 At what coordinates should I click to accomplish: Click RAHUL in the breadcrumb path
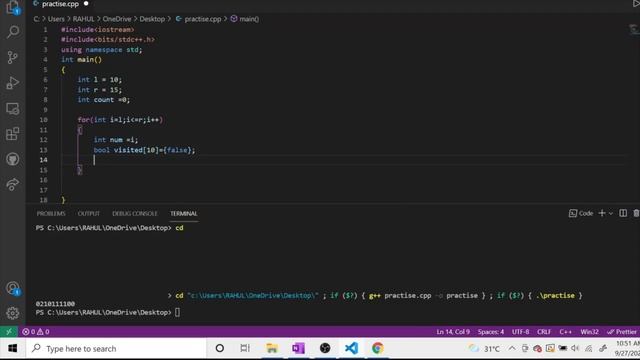[84, 19]
